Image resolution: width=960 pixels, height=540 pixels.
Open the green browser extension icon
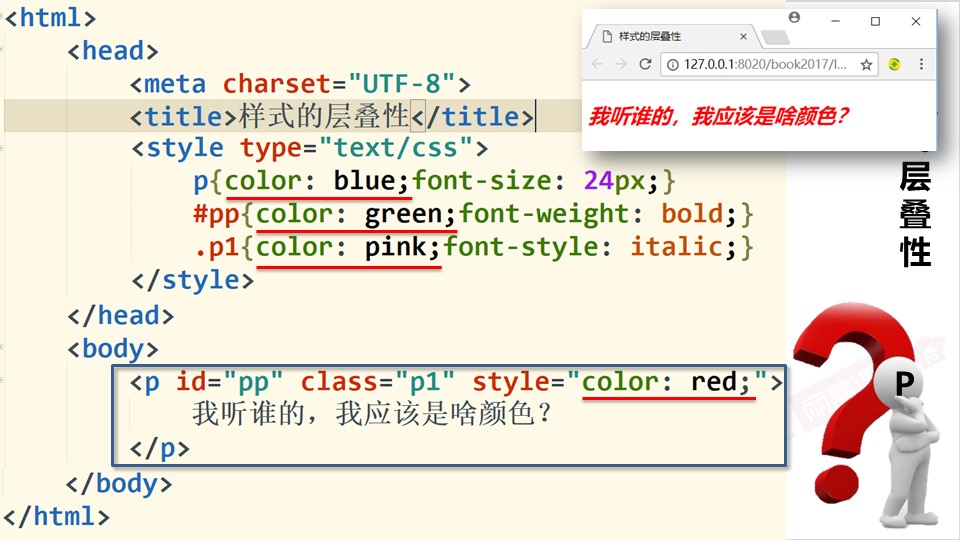(x=894, y=64)
